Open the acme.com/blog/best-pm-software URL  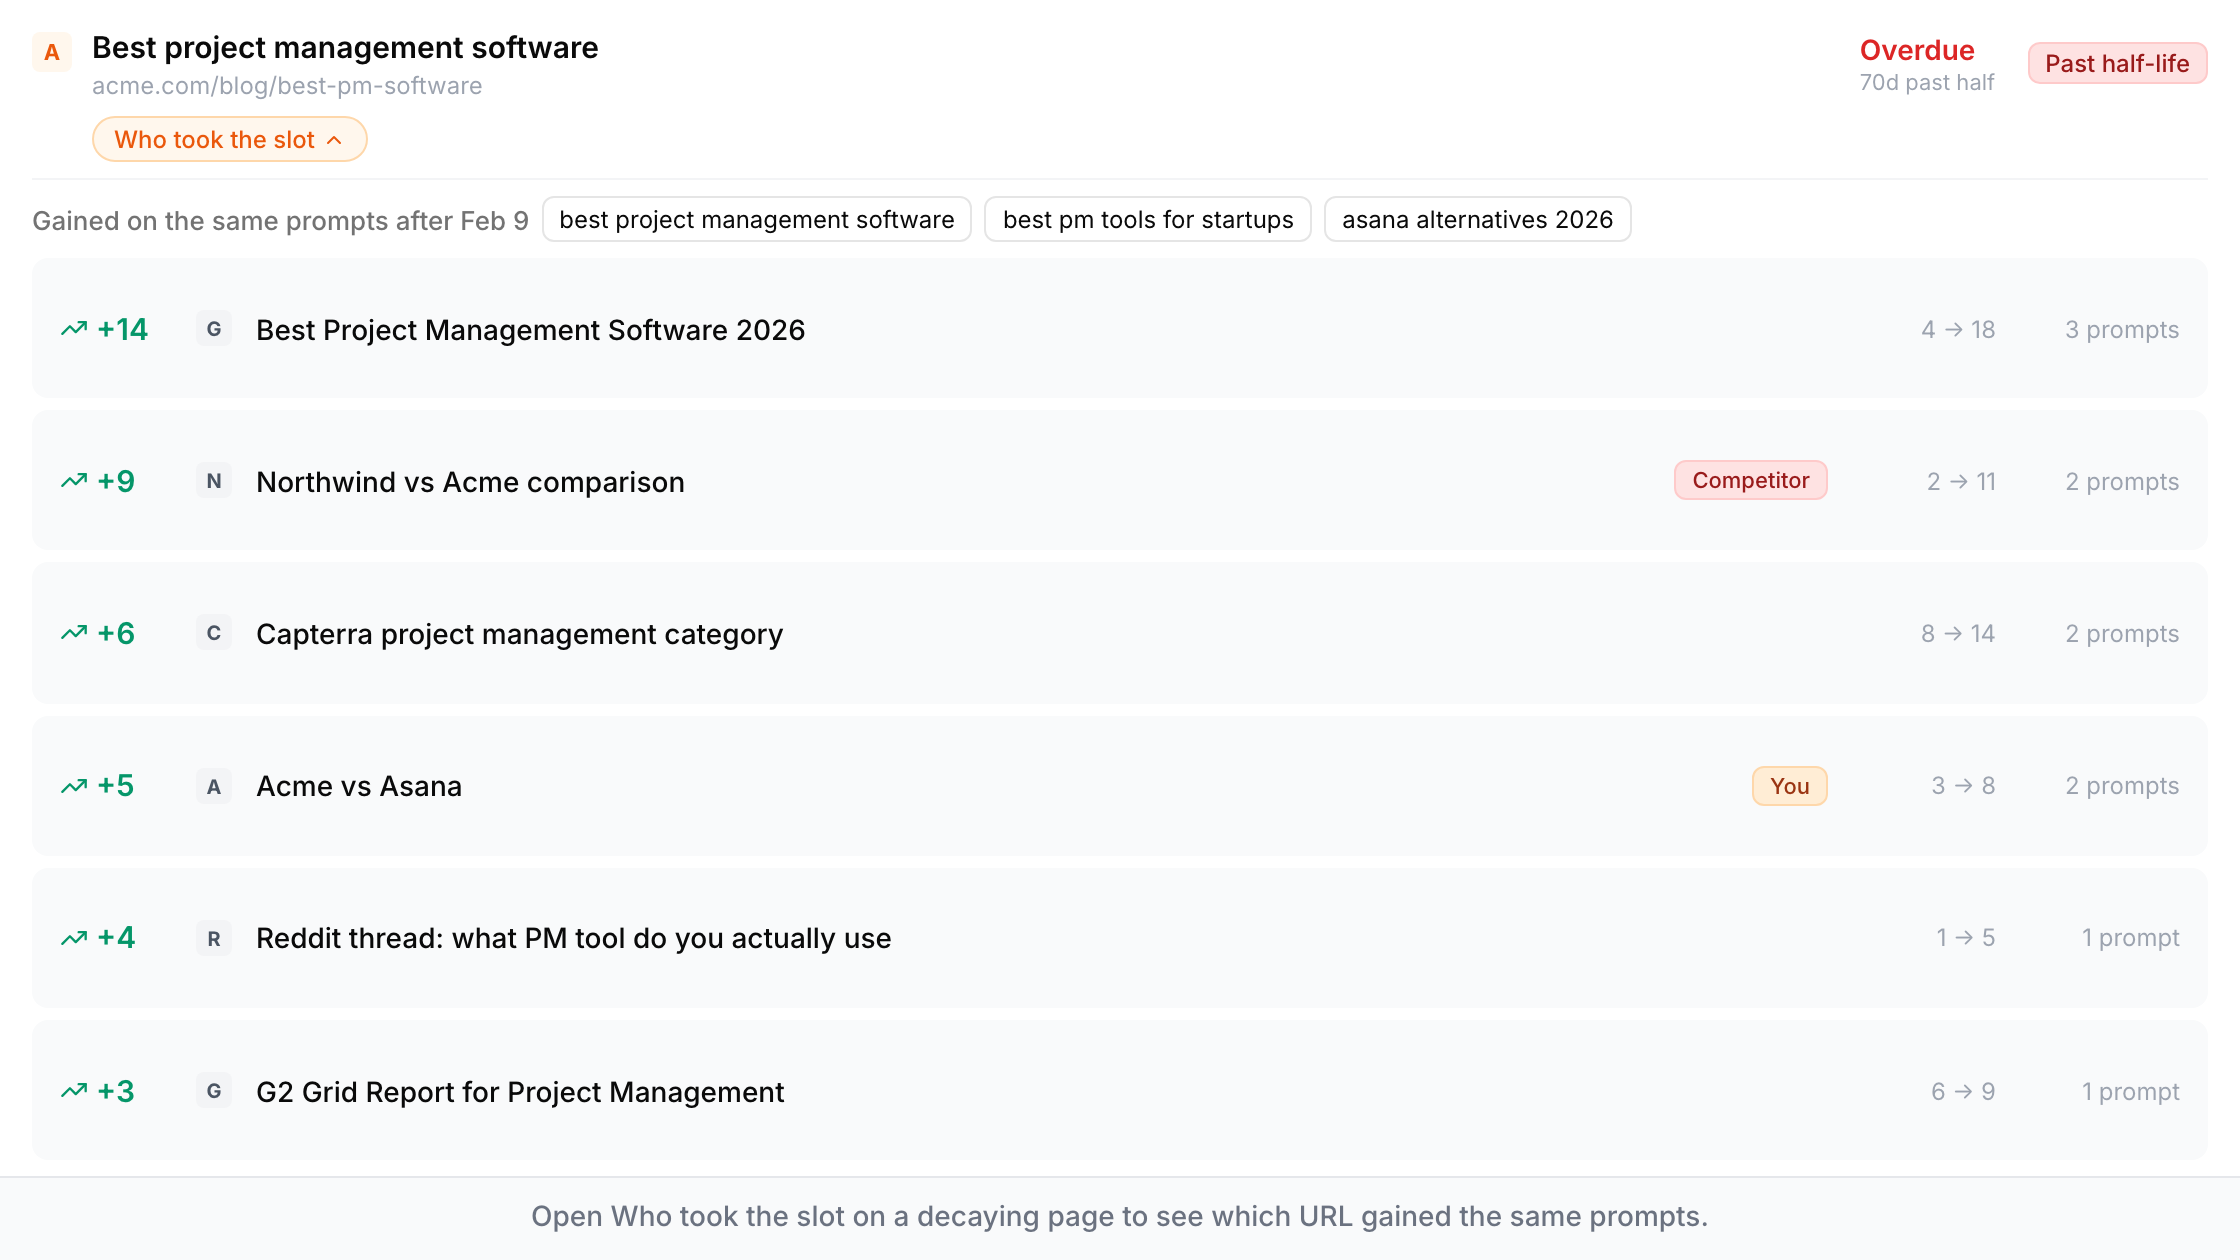pos(287,86)
